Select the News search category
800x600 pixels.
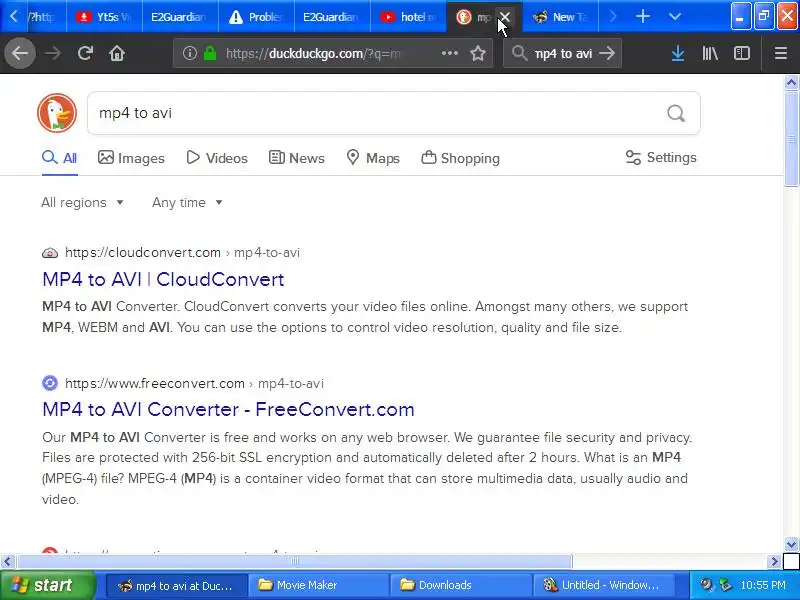[x=296, y=158]
